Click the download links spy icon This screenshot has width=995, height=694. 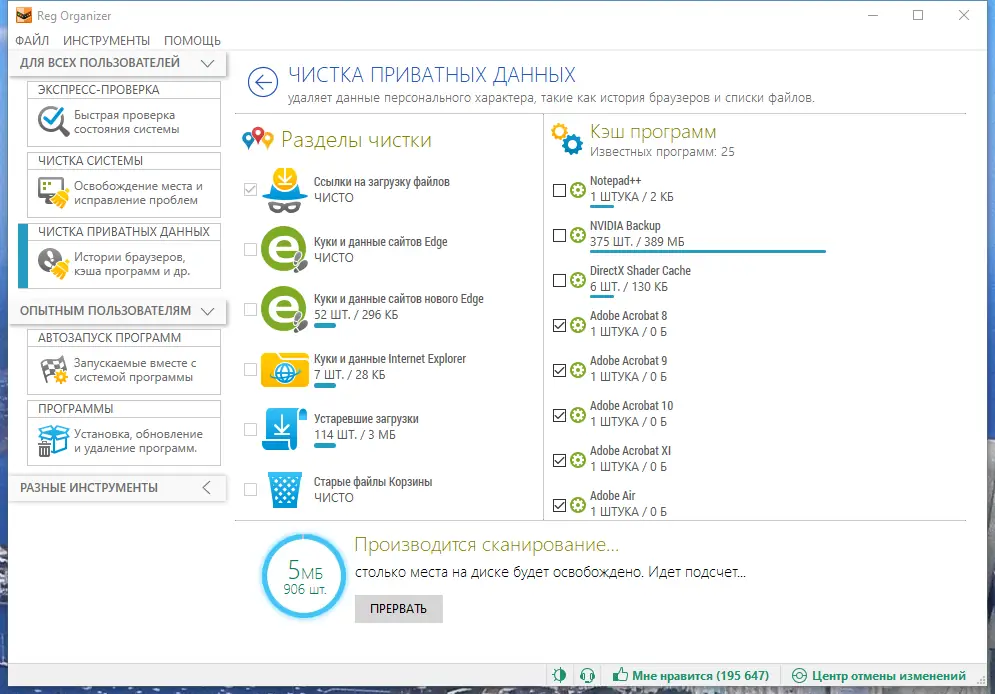point(284,190)
